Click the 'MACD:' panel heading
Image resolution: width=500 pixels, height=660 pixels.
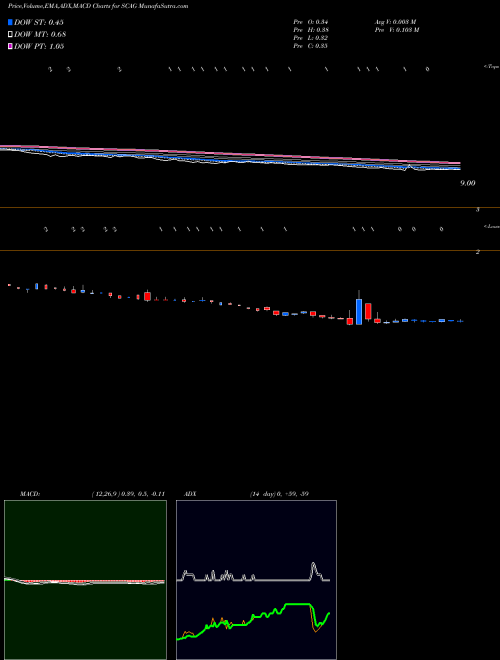pos(30,494)
